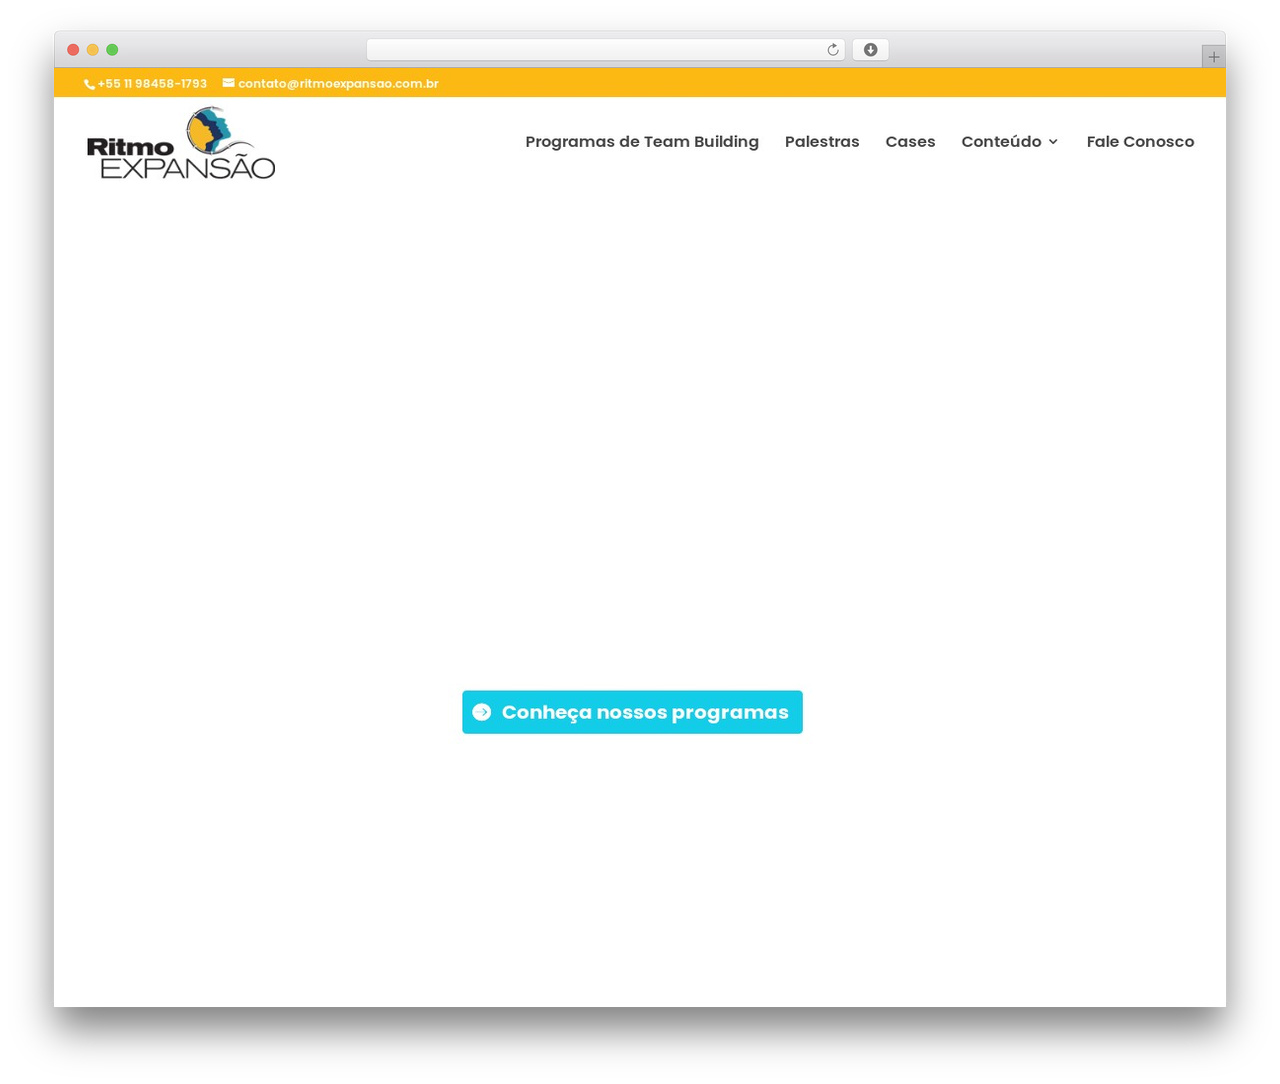This screenshot has width=1280, height=1084.
Task: Click the Conheça nossos programas button
Action: coord(632,712)
